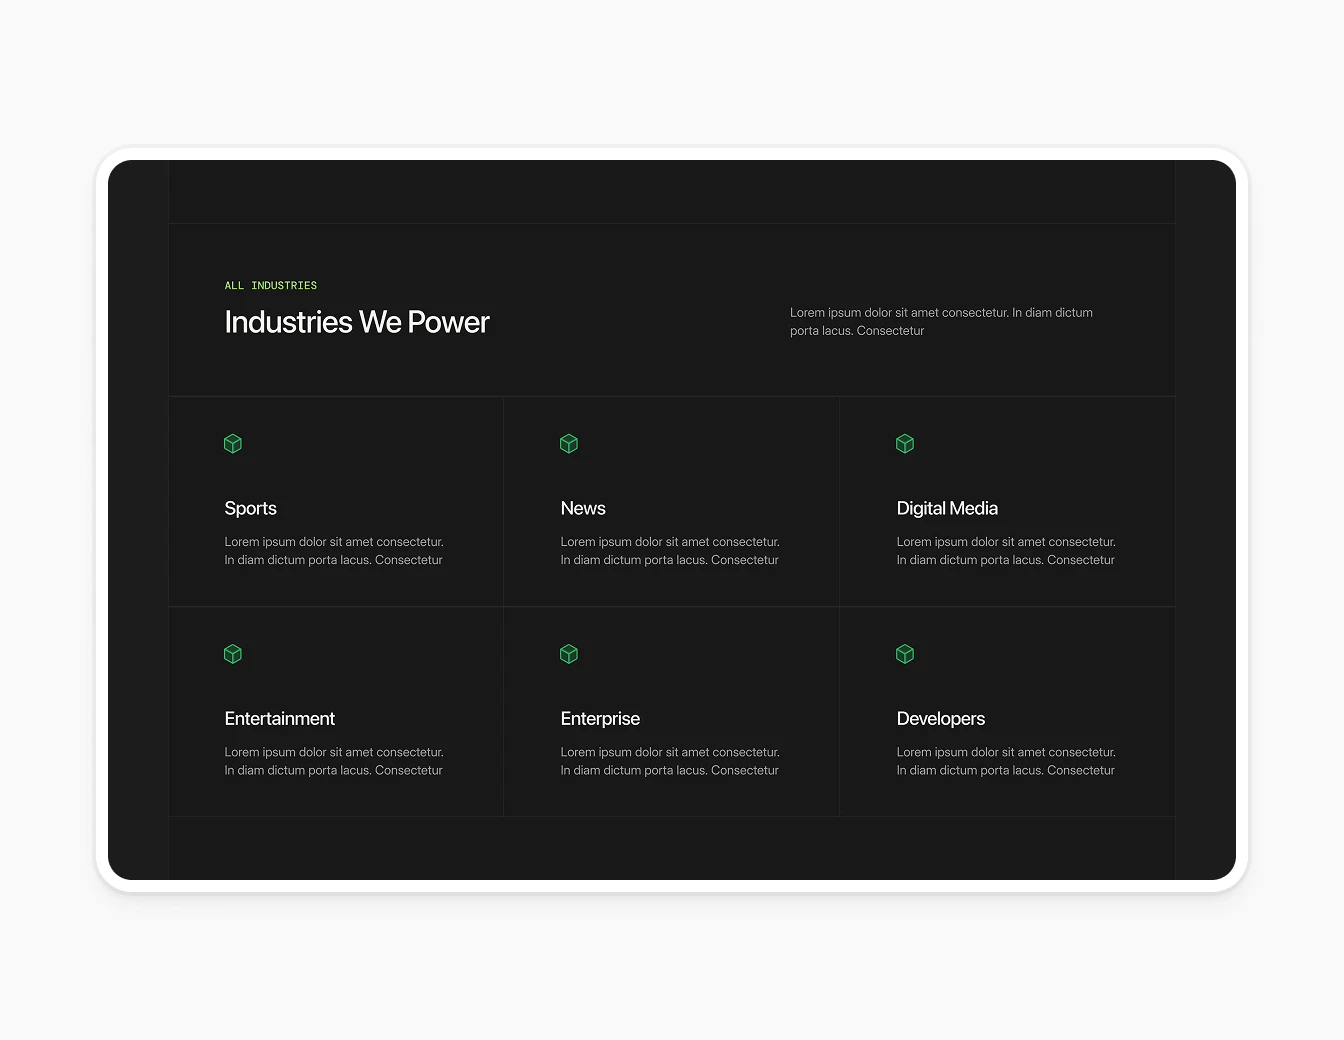Select the Sports description text
Screen dimensions: 1344x1040
(x=333, y=550)
